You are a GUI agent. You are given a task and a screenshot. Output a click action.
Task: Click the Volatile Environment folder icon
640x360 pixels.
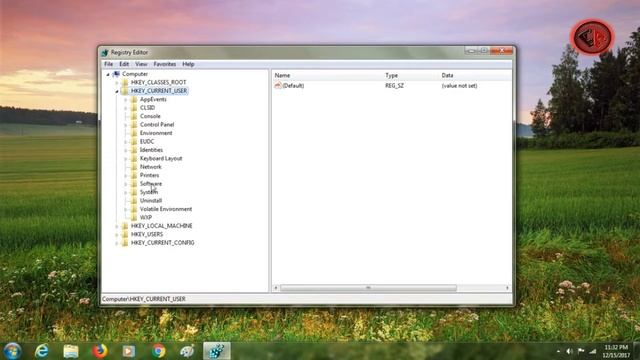(x=134, y=209)
